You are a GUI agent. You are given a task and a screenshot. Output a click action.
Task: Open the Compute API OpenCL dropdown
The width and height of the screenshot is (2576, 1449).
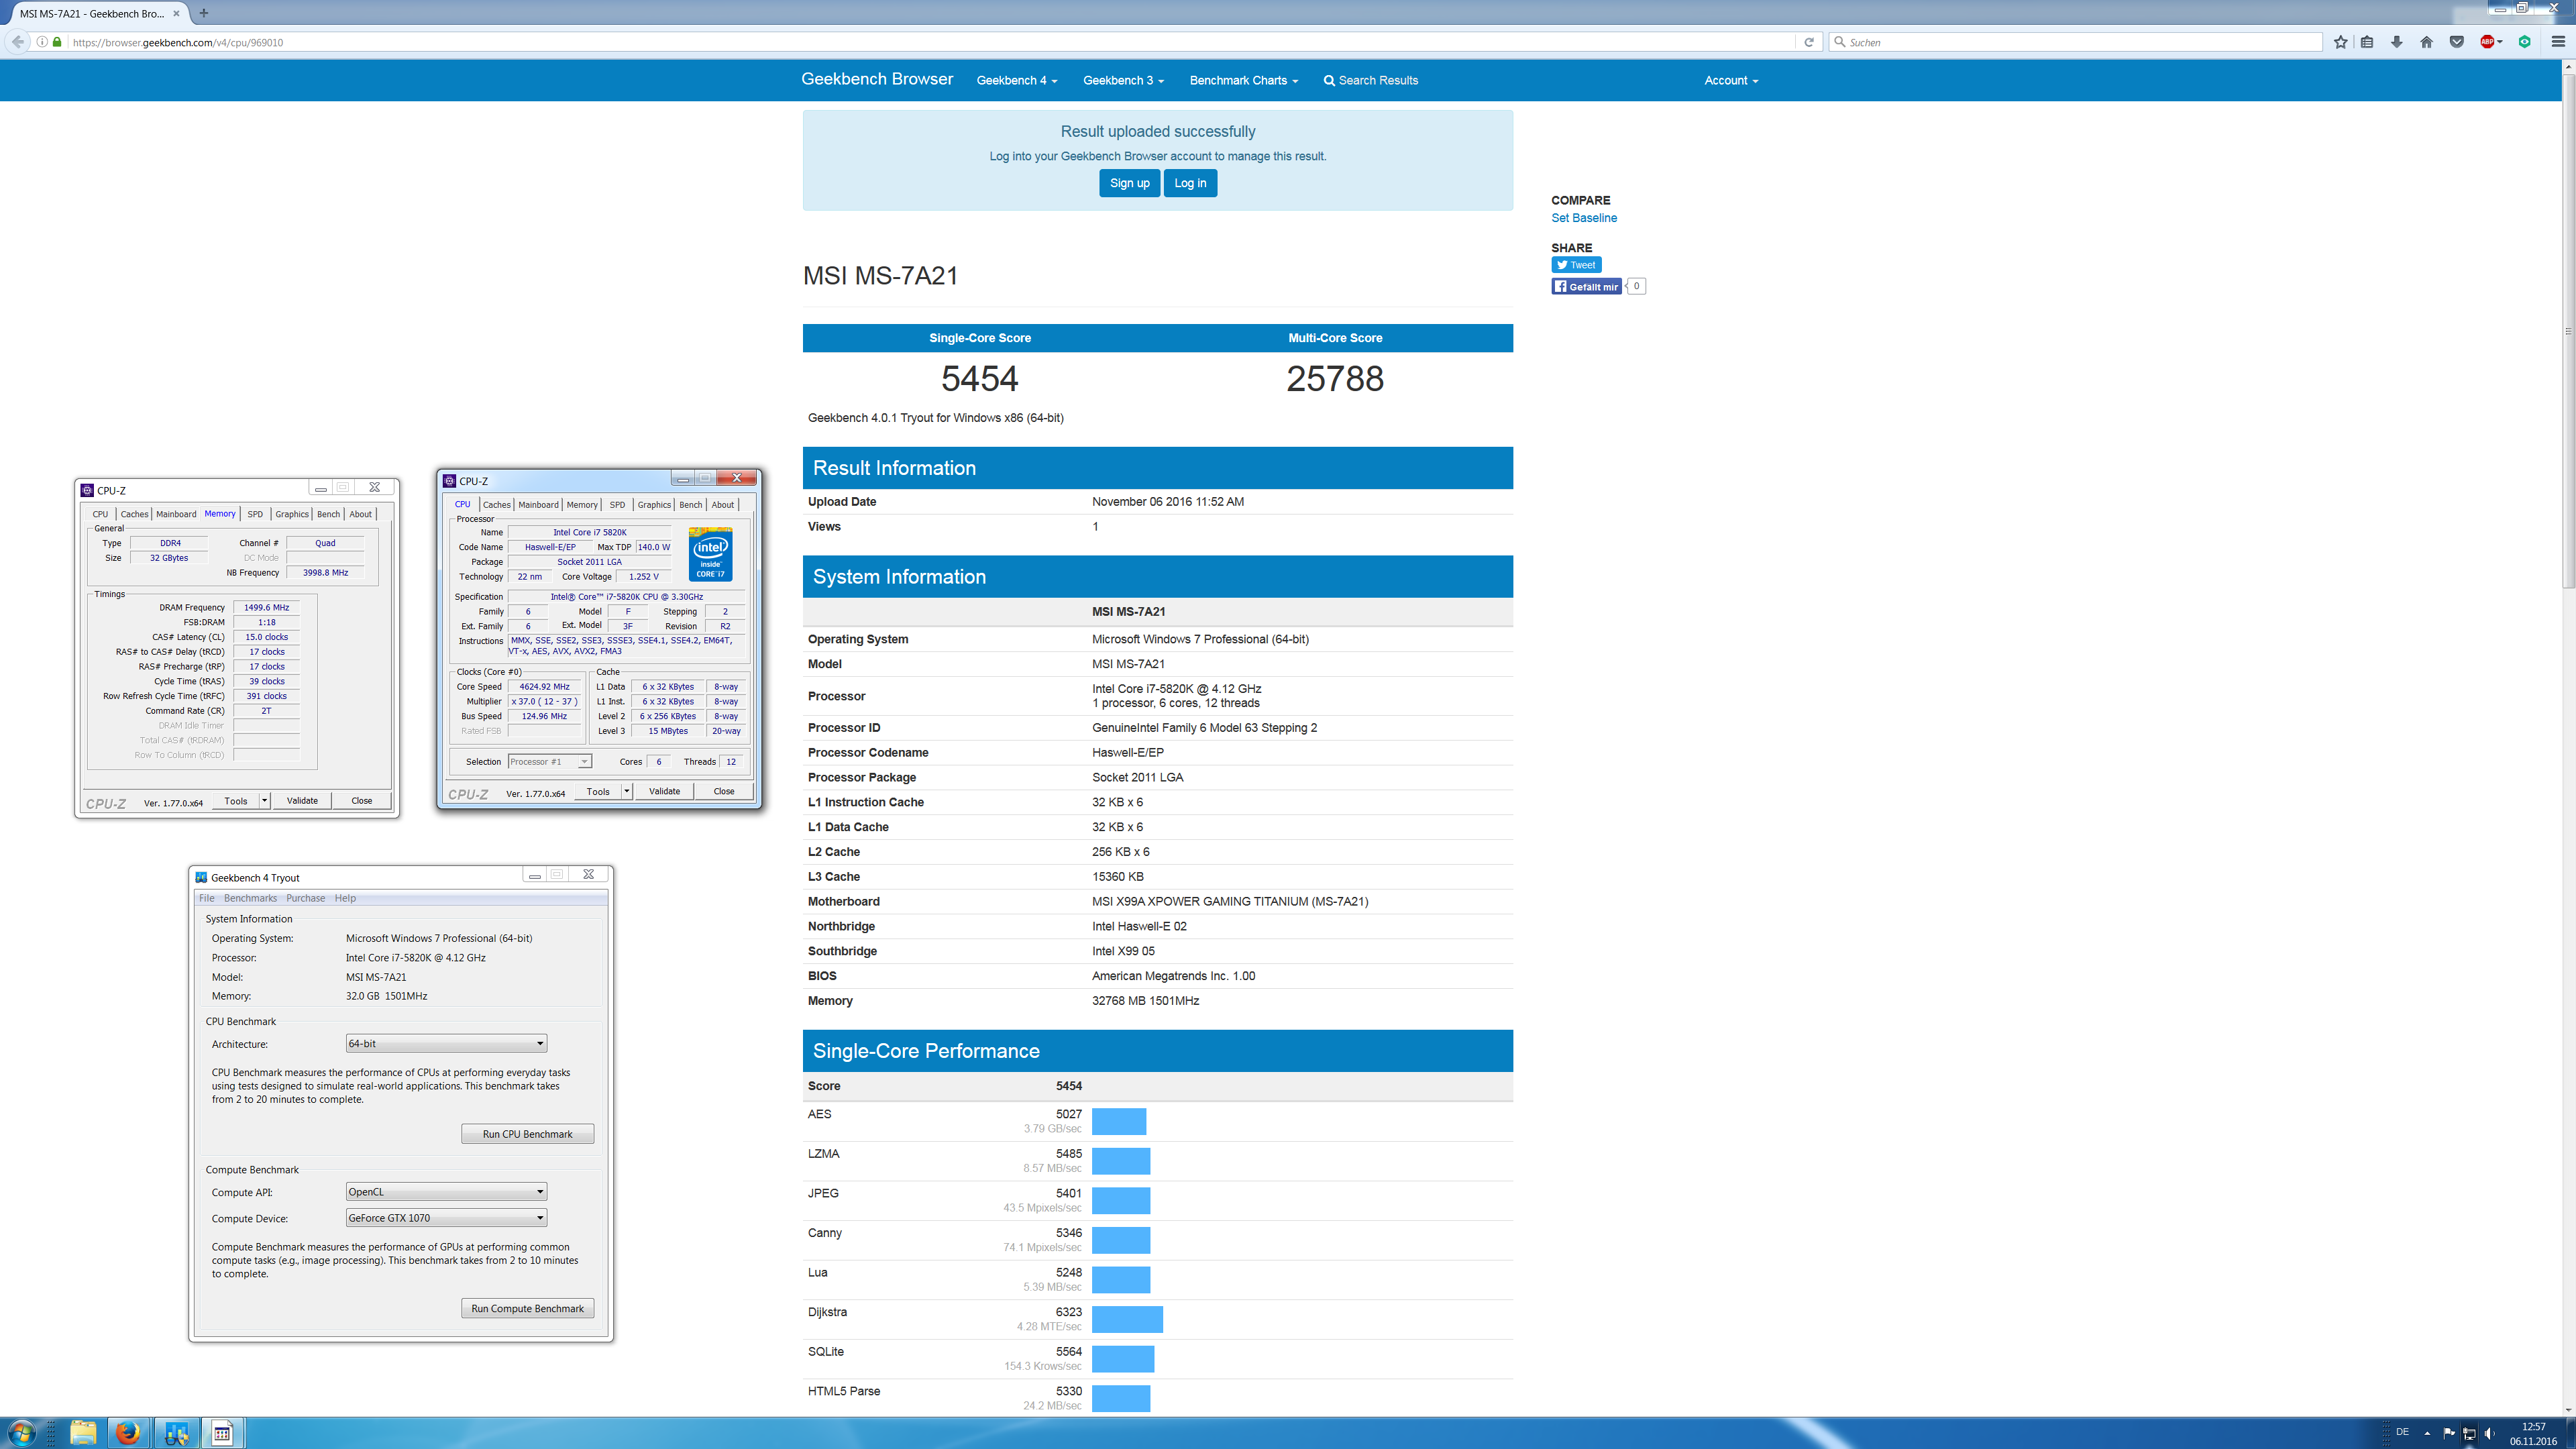pos(446,1191)
